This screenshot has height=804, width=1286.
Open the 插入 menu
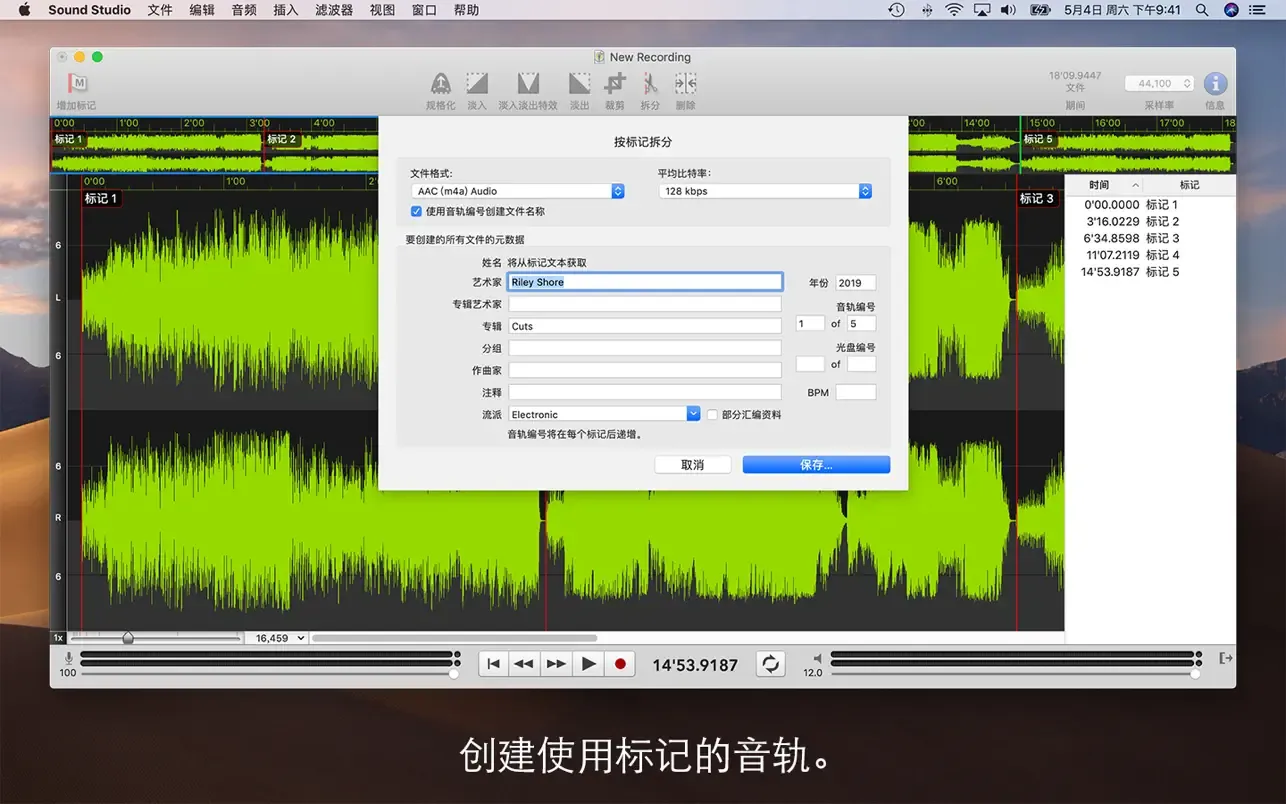click(x=286, y=10)
